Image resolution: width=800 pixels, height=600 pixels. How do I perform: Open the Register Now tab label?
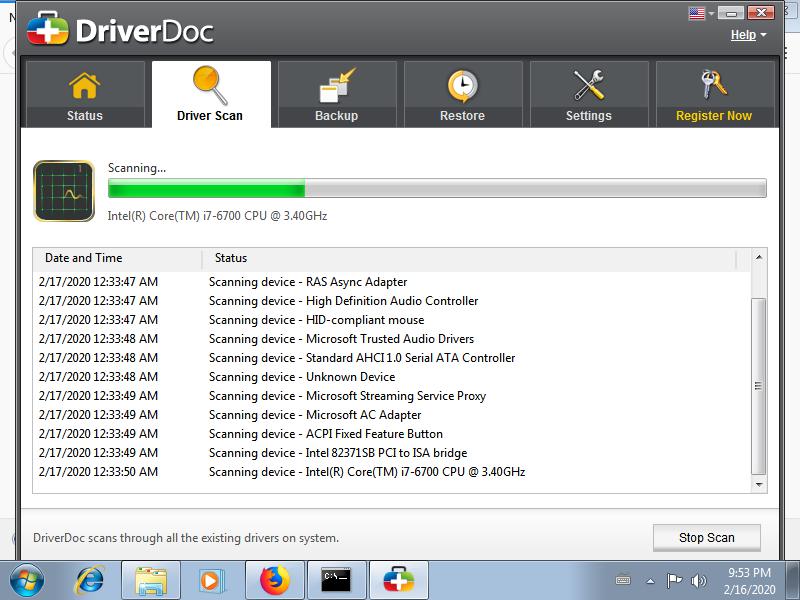tap(714, 116)
